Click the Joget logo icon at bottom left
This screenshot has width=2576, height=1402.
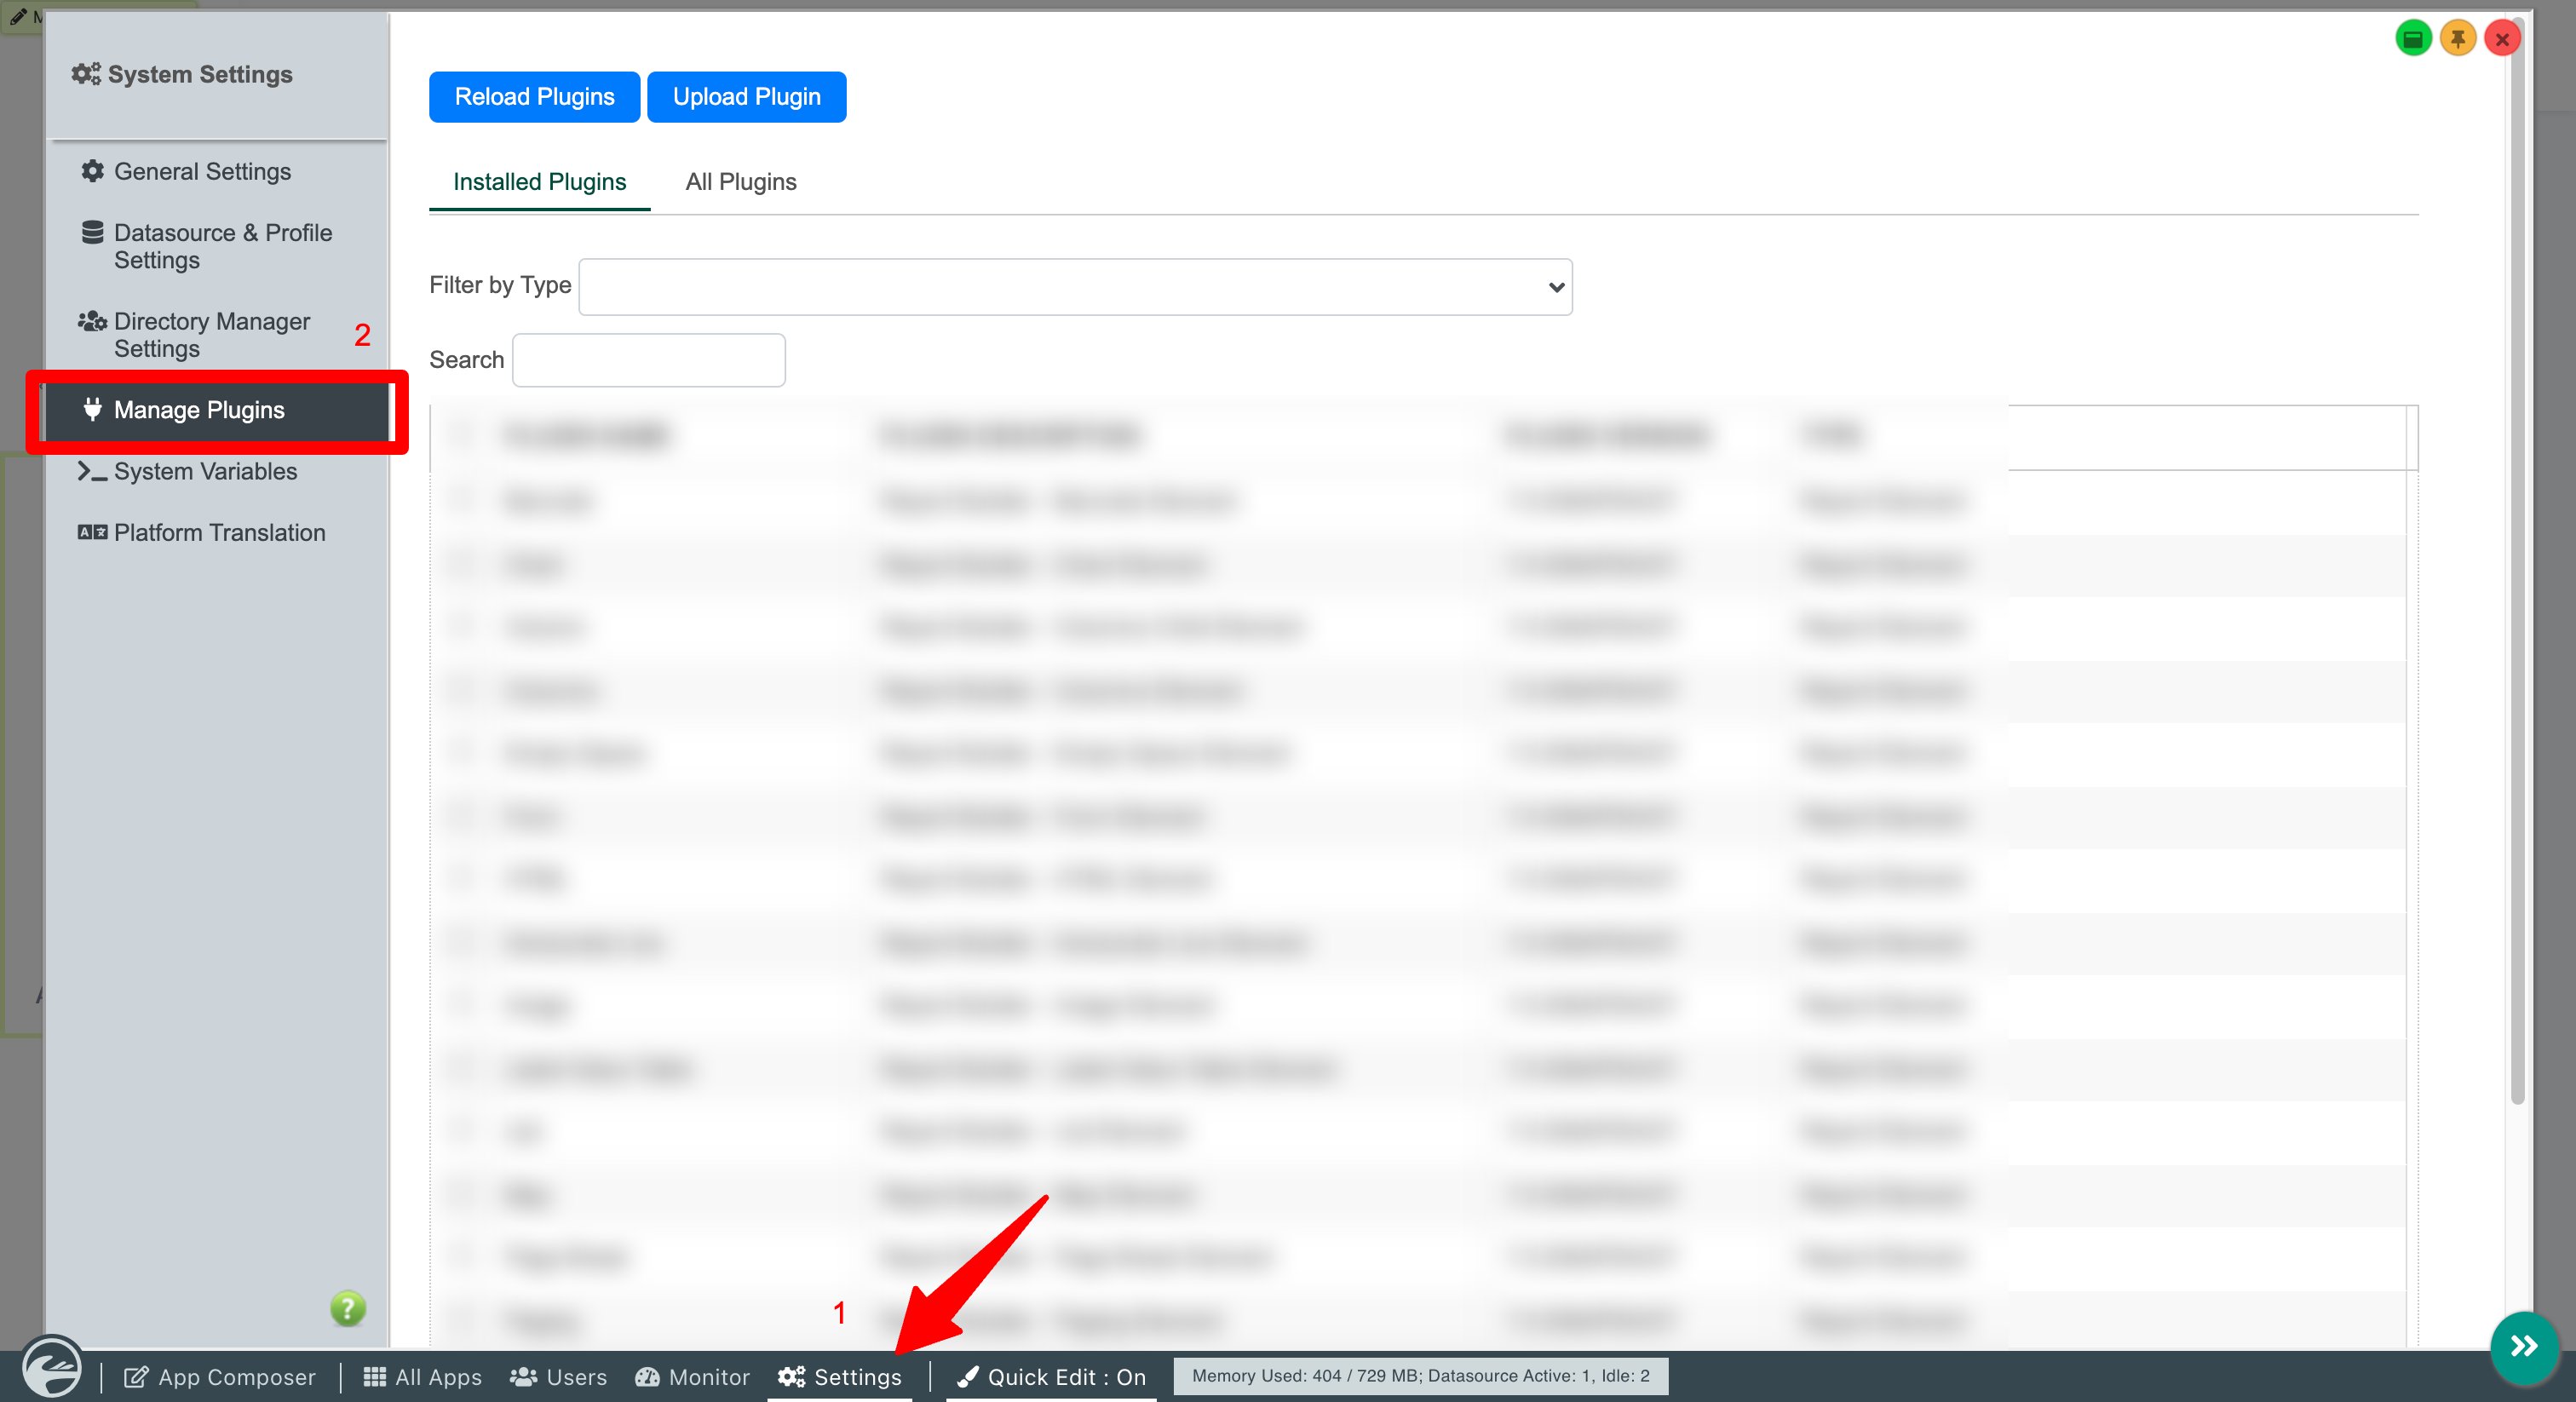[x=52, y=1367]
